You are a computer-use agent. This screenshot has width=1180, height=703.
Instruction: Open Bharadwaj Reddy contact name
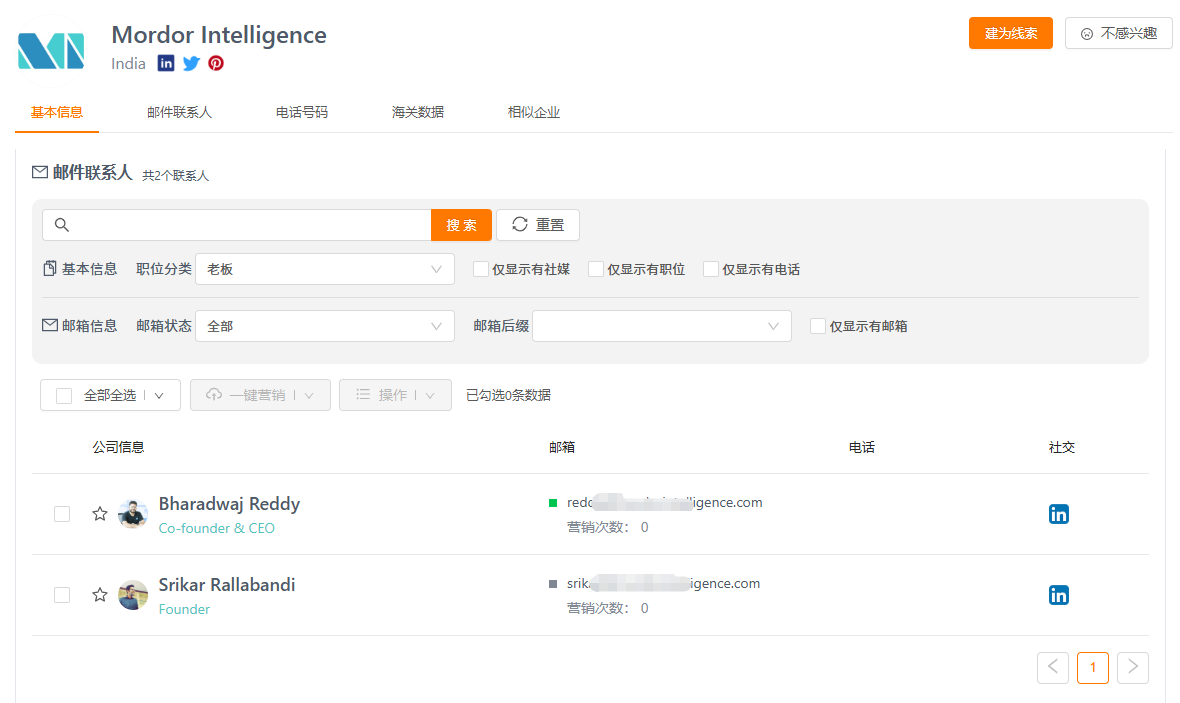tap(230, 504)
